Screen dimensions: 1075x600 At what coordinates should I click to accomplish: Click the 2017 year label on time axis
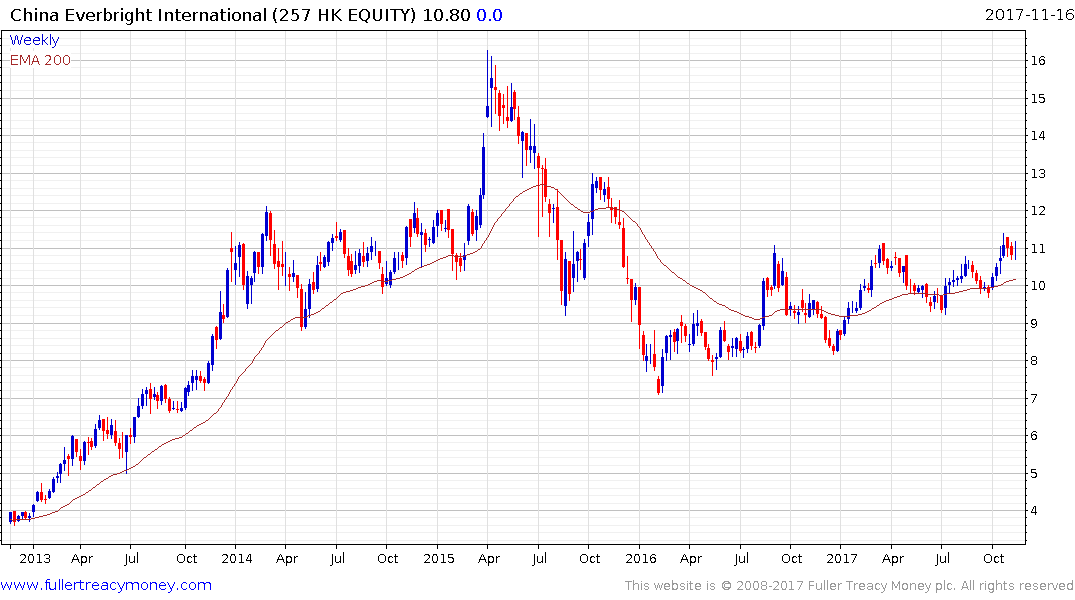point(842,558)
